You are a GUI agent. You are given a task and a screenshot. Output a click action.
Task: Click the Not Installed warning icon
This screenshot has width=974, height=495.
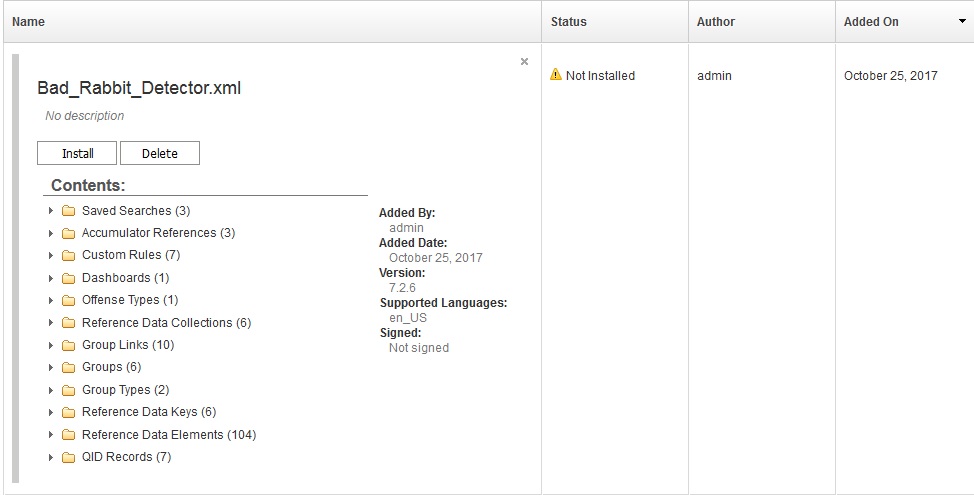[x=556, y=75]
